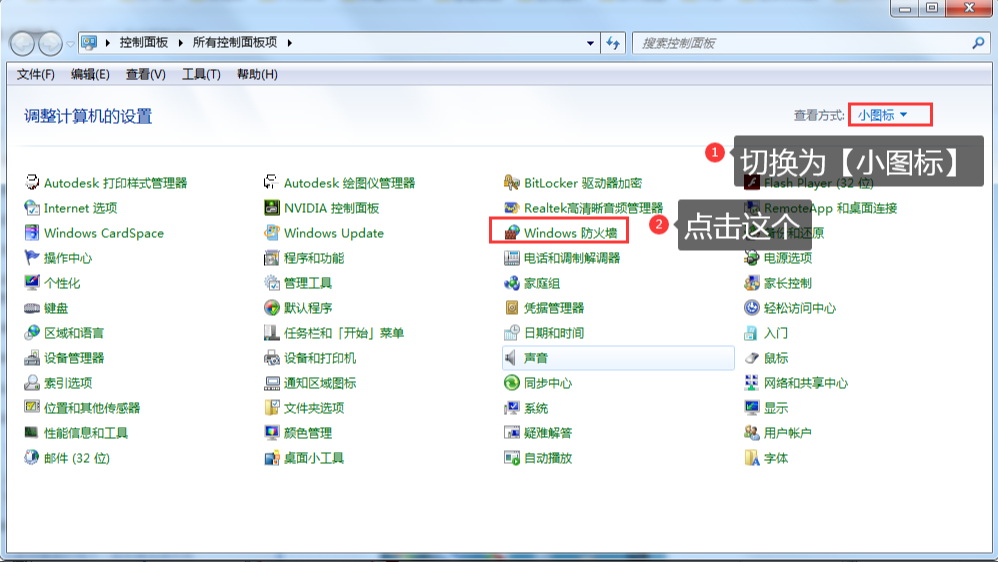Open the 声音 speaker icon
Image resolution: width=998 pixels, height=562 pixels.
click(x=512, y=358)
